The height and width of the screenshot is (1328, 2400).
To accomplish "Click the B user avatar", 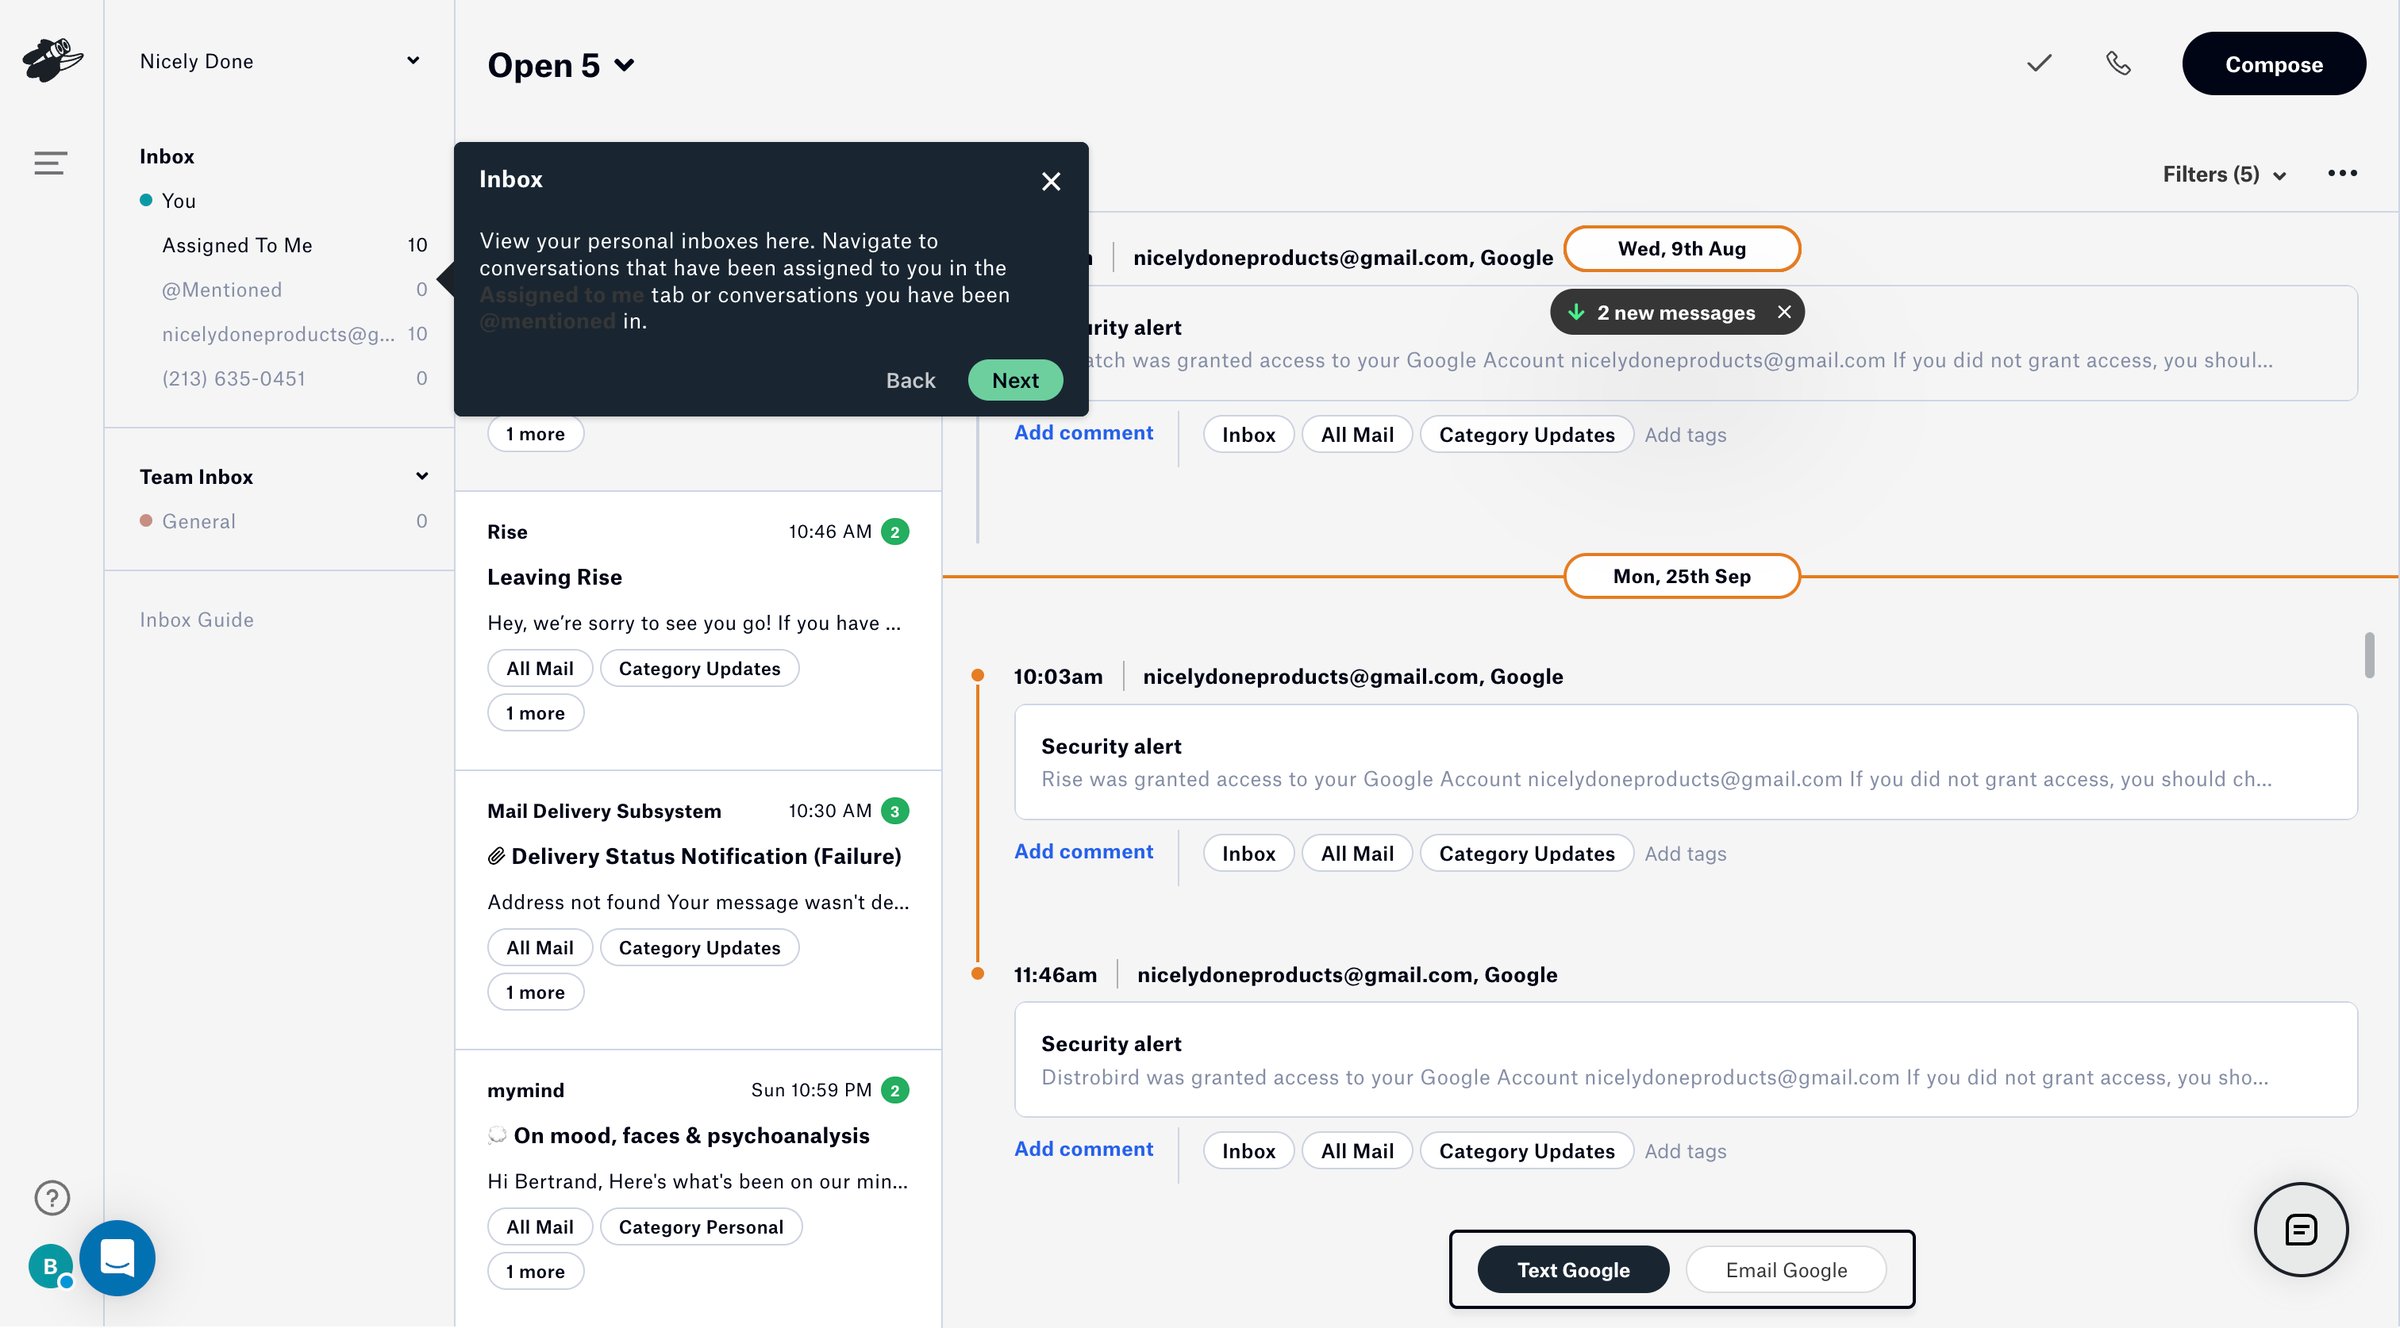I will click(x=50, y=1266).
